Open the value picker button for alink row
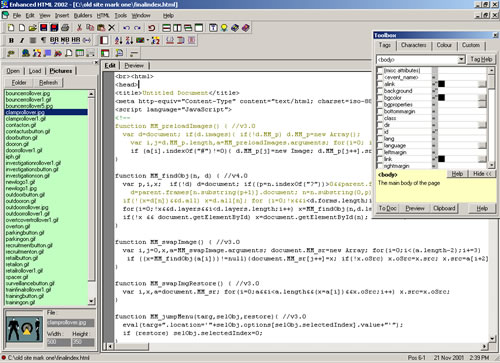The height and width of the screenshot is (363, 500). click(482, 84)
